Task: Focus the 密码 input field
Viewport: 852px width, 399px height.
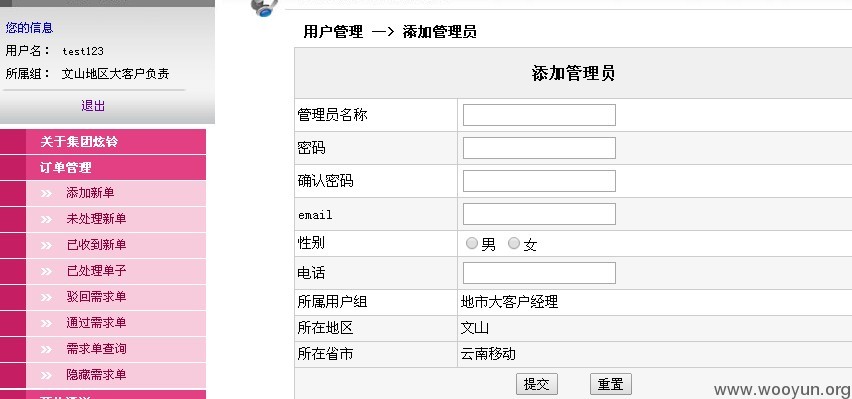Action: click(x=539, y=148)
